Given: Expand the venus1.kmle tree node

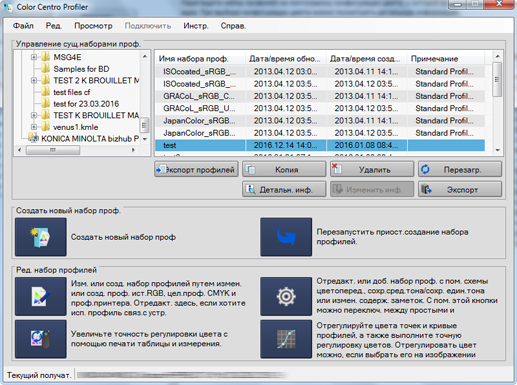Looking at the screenshot, I should click(x=34, y=127).
